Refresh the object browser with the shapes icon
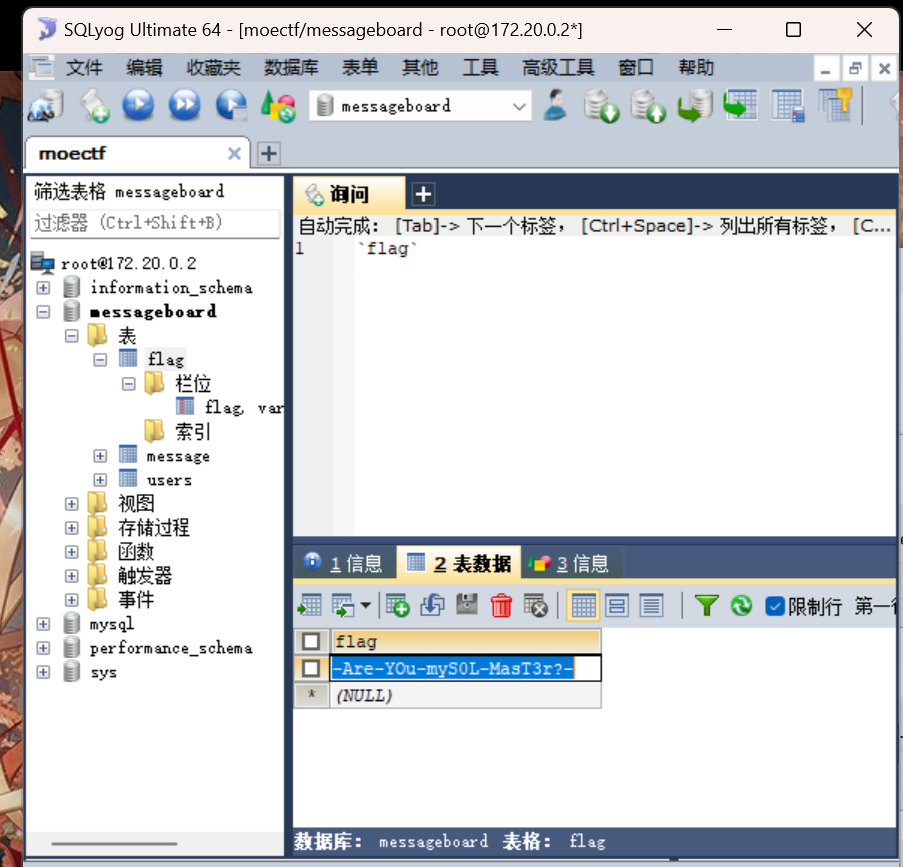Image resolution: width=903 pixels, height=867 pixels. (x=278, y=106)
